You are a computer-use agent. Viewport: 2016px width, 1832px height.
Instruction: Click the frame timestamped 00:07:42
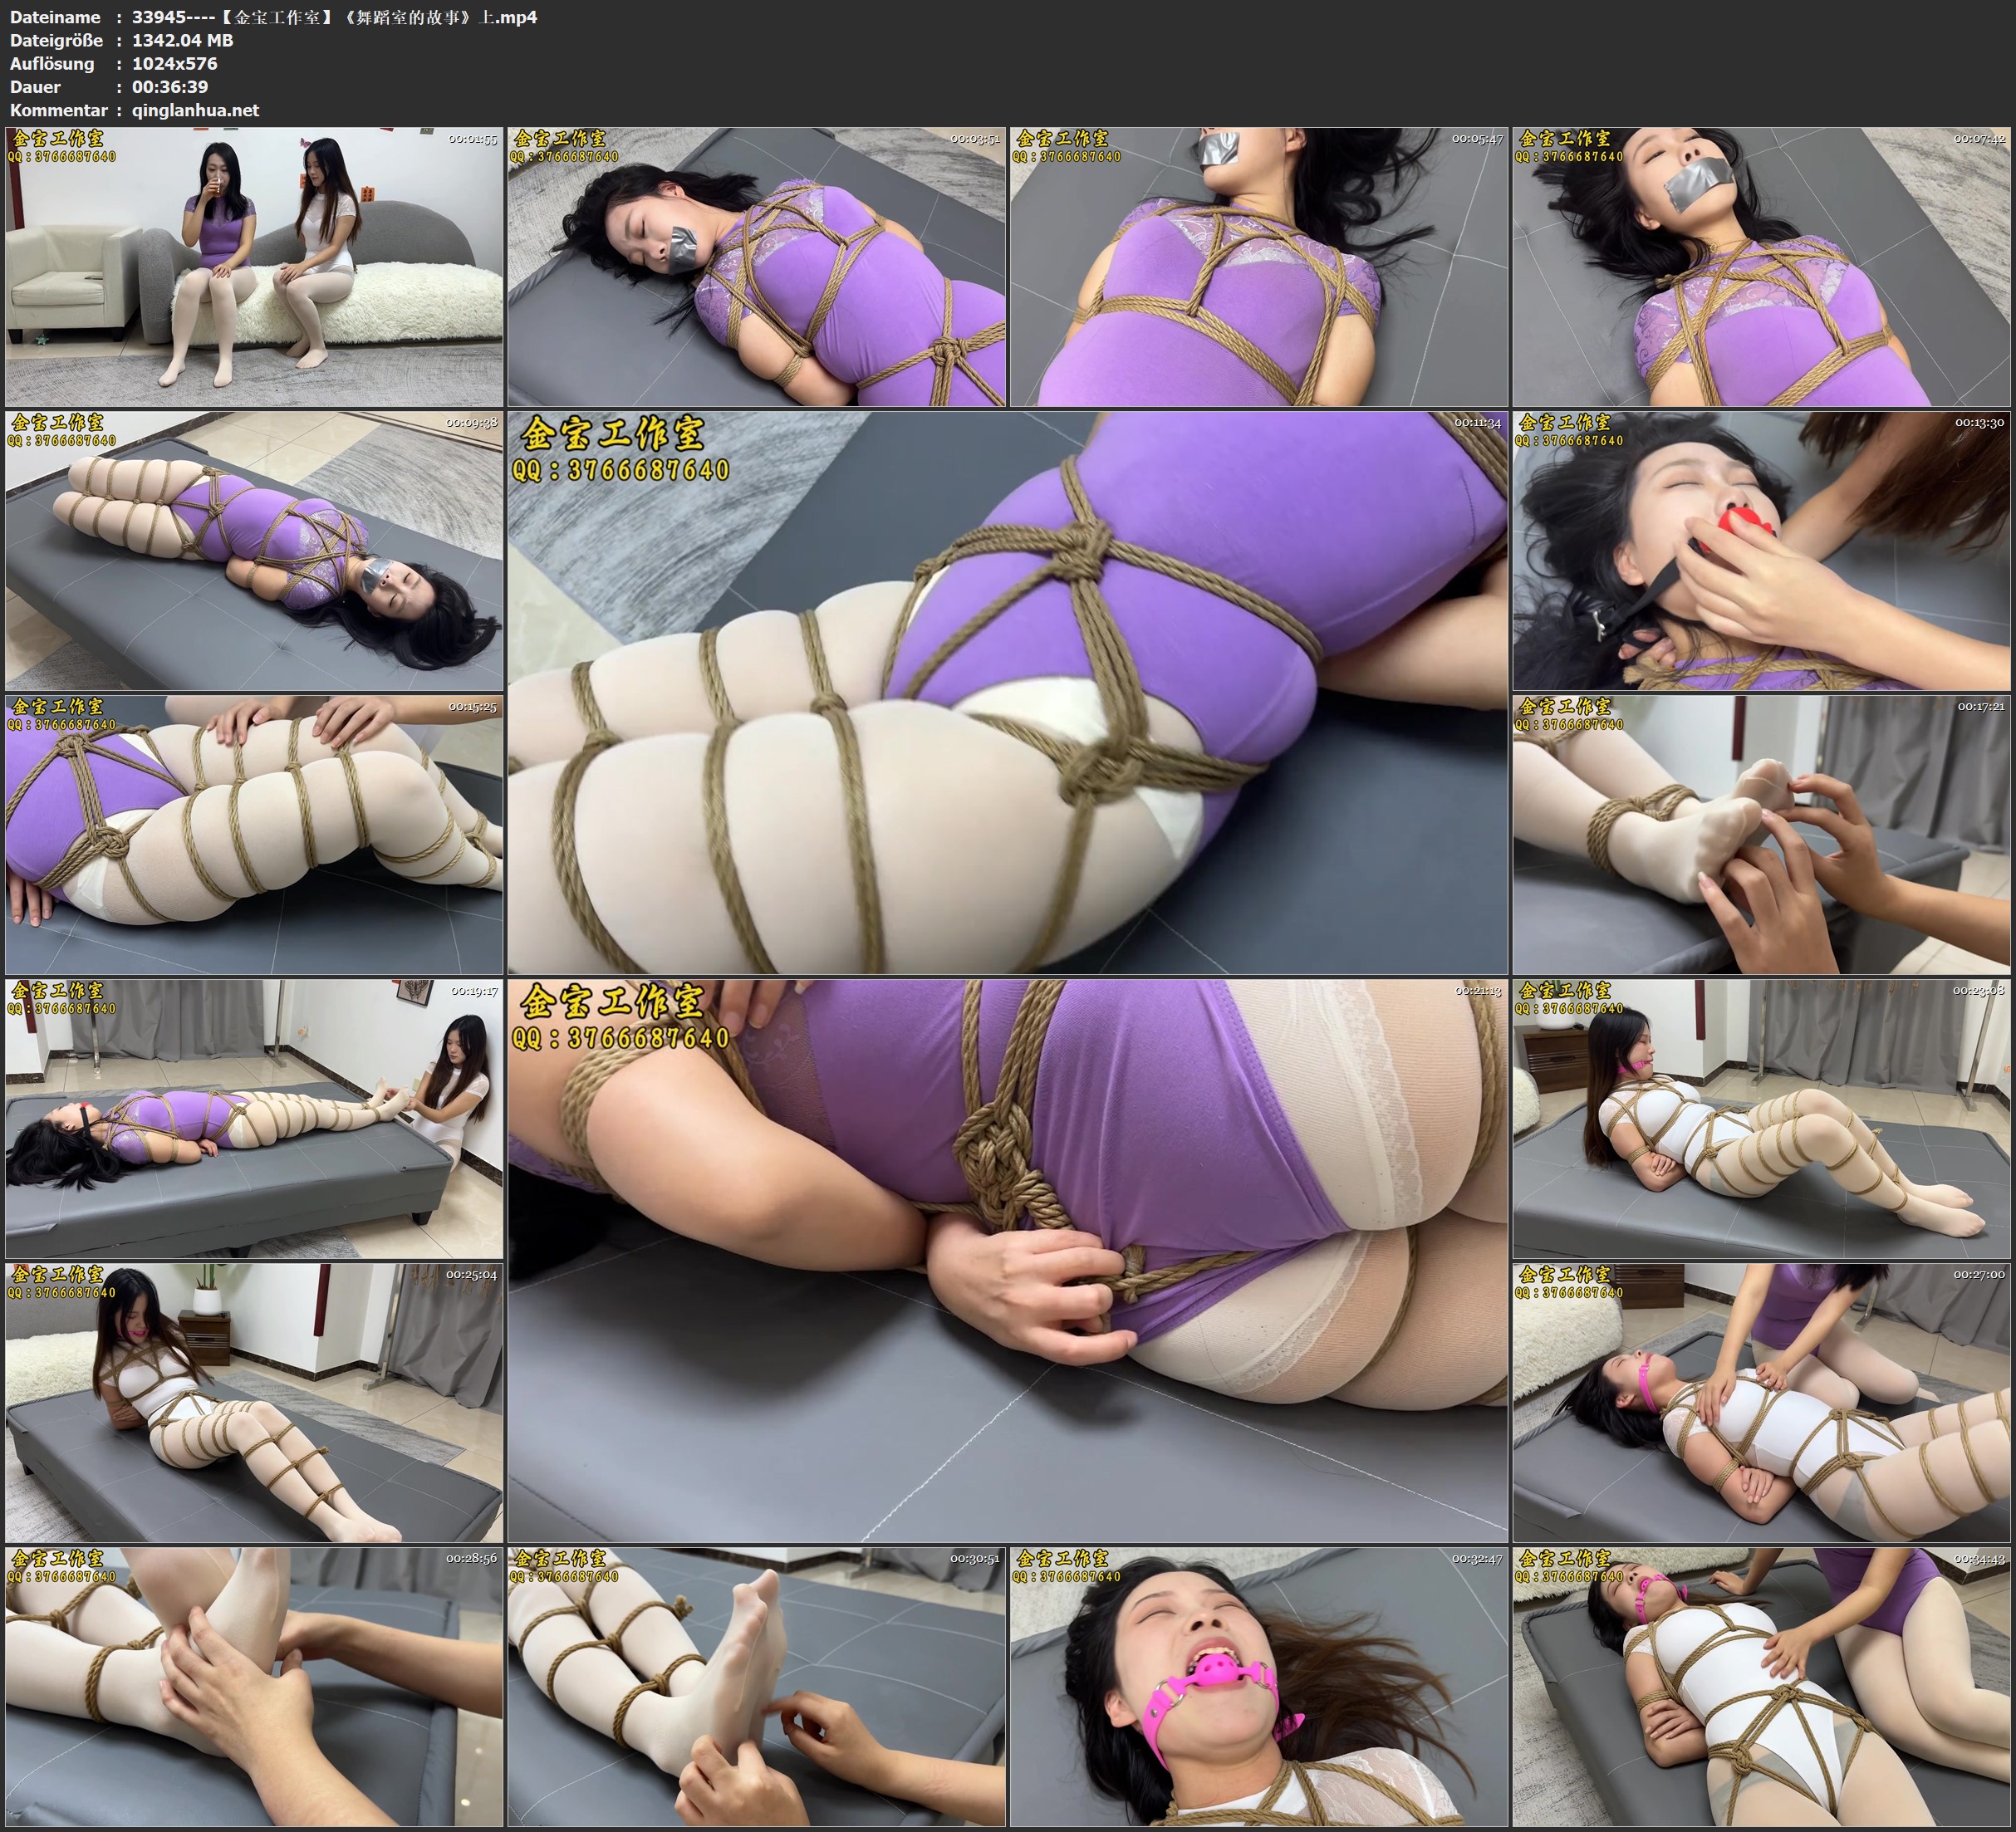[1761, 267]
